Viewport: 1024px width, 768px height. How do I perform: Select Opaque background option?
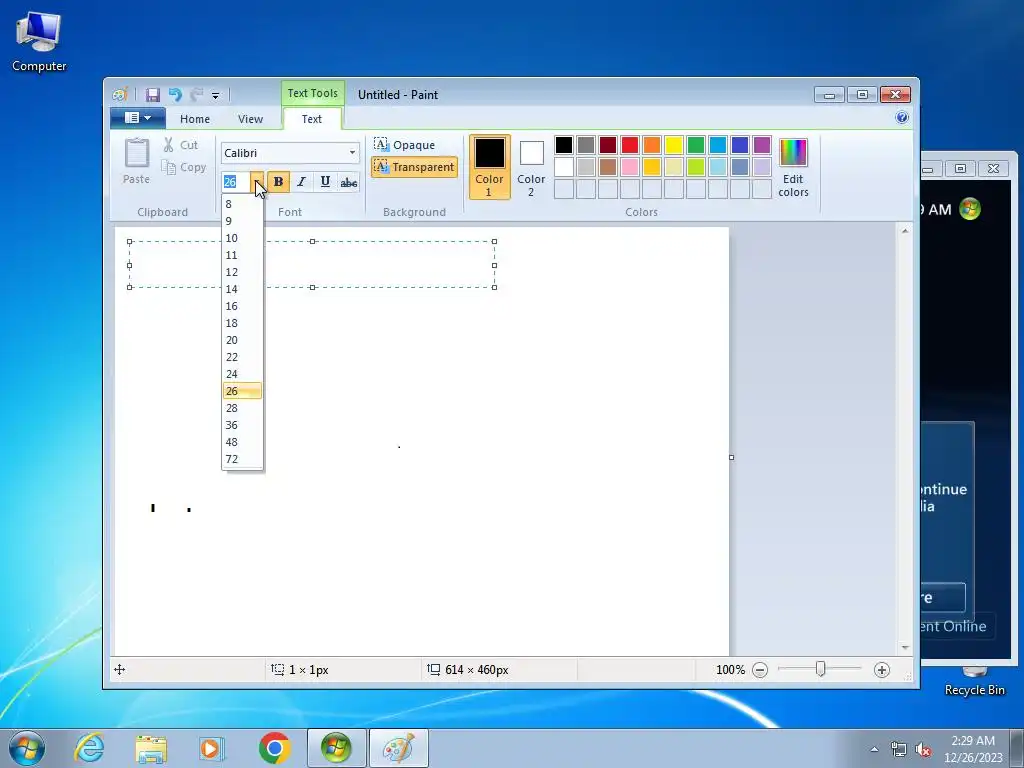pyautogui.click(x=405, y=145)
